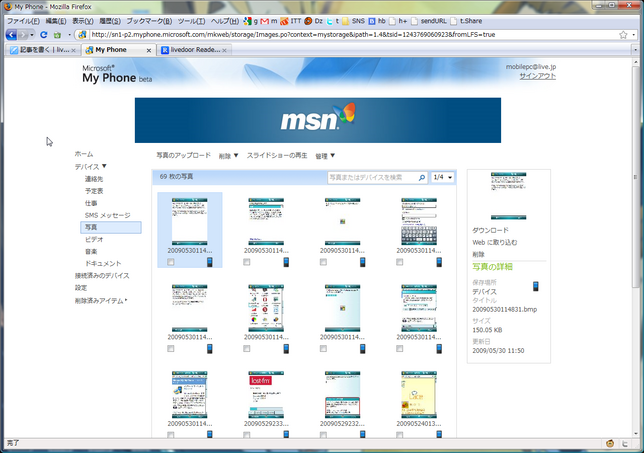Bookmark this page with the star icon
Screen dimensions: 644x453
[x=623, y=35]
